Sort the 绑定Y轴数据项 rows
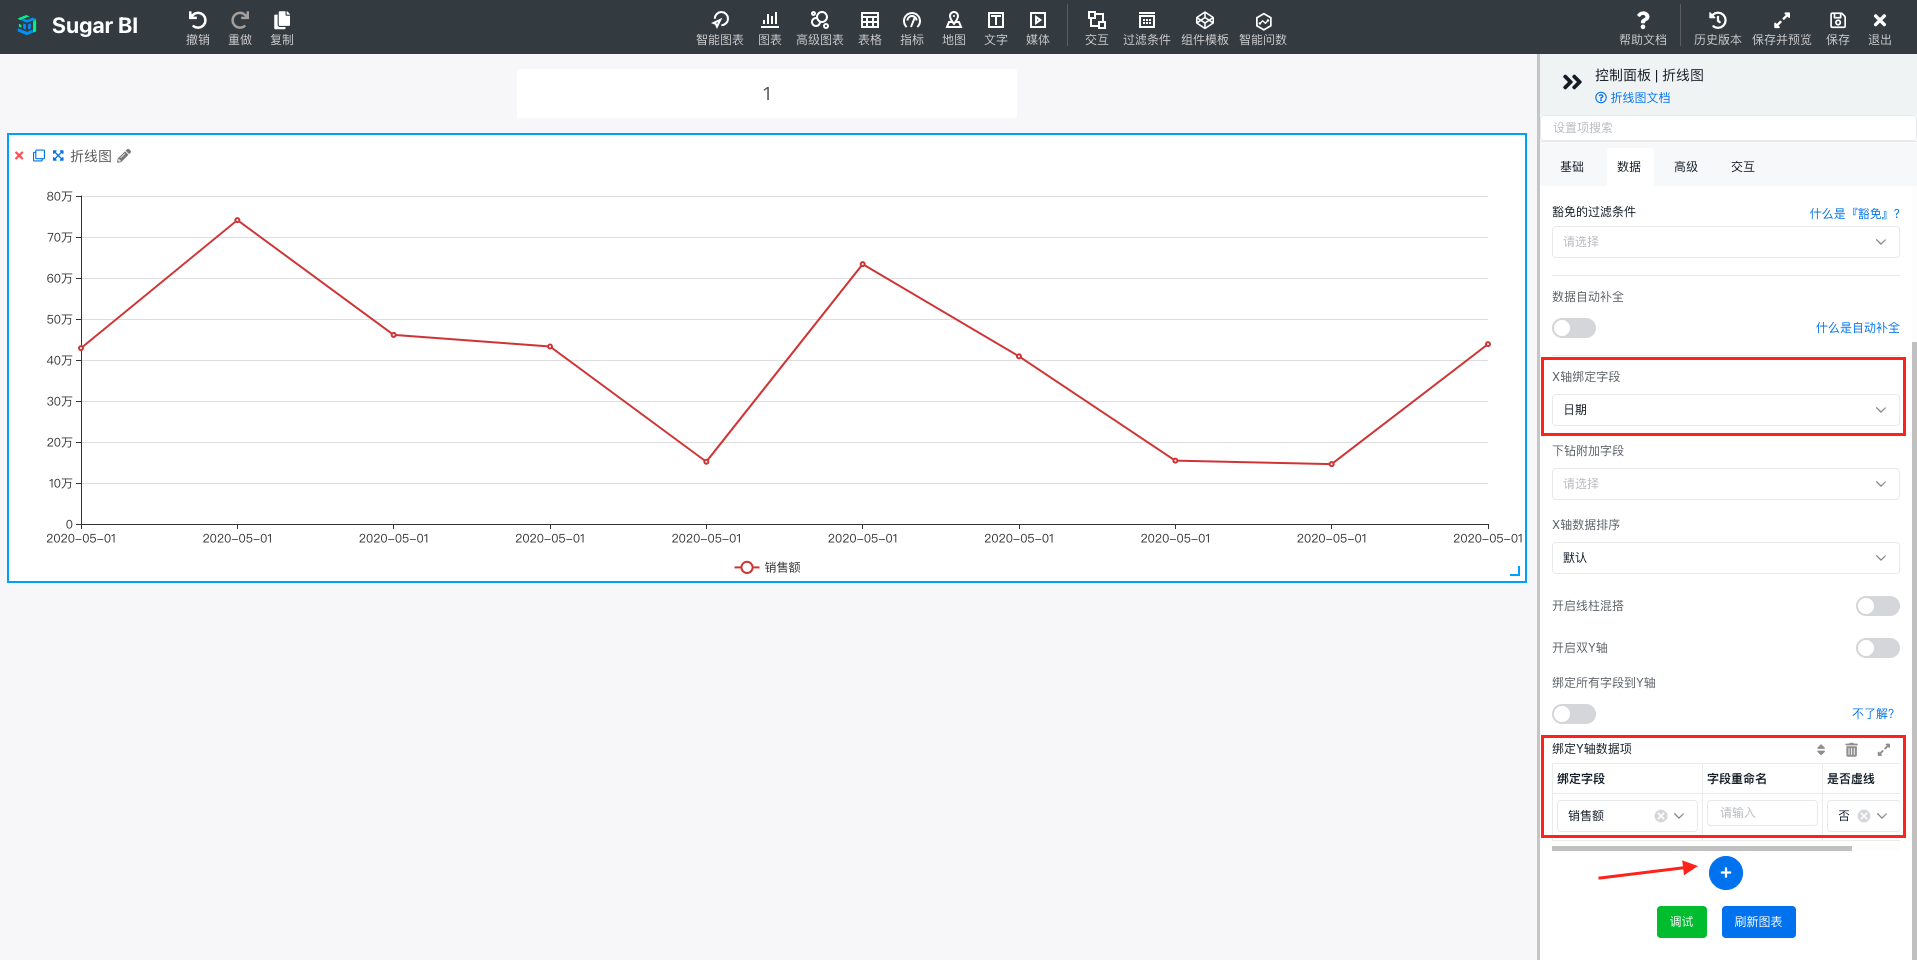 [x=1821, y=750]
